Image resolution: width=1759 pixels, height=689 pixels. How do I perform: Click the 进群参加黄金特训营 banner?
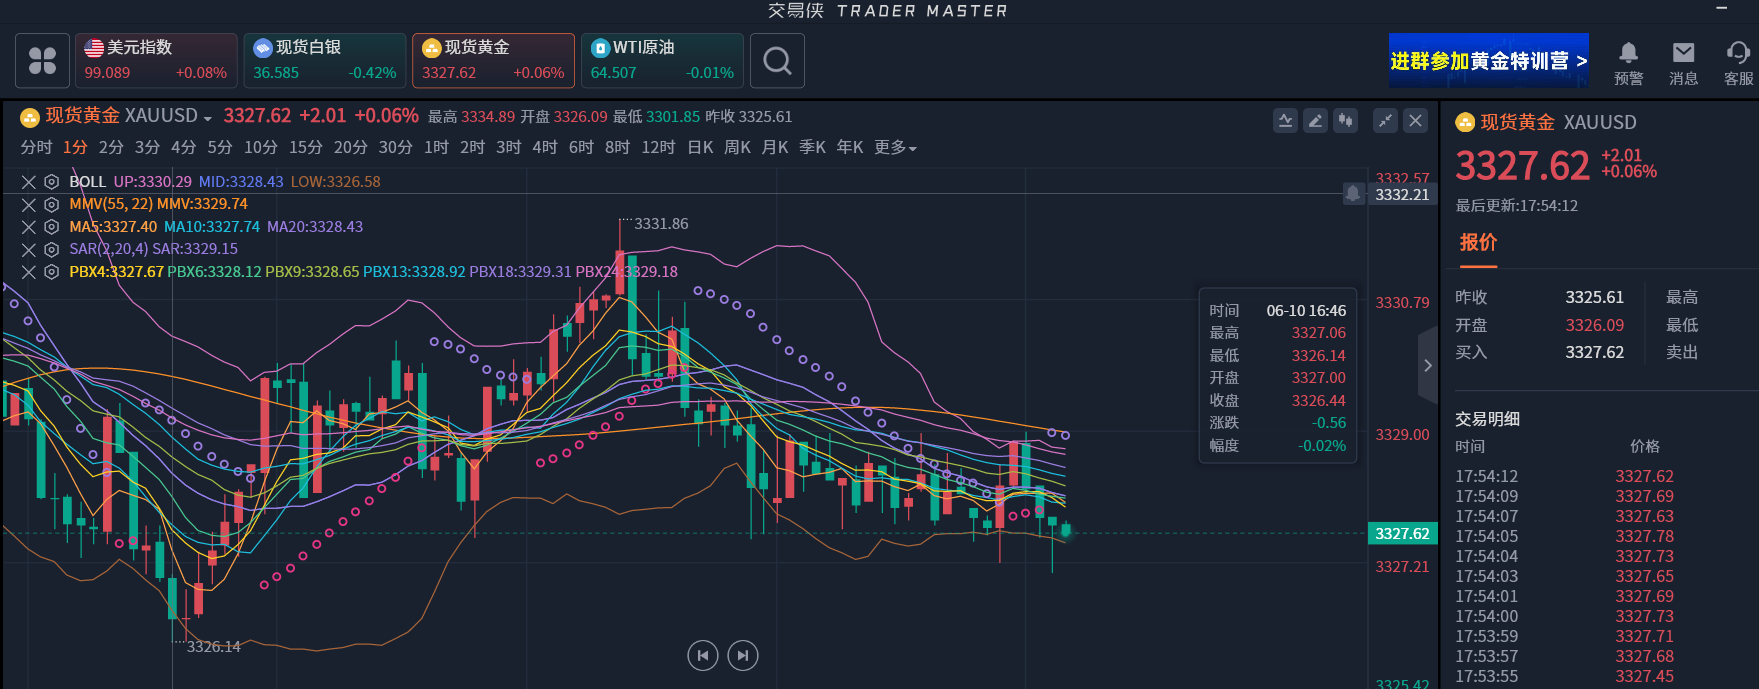(1488, 61)
